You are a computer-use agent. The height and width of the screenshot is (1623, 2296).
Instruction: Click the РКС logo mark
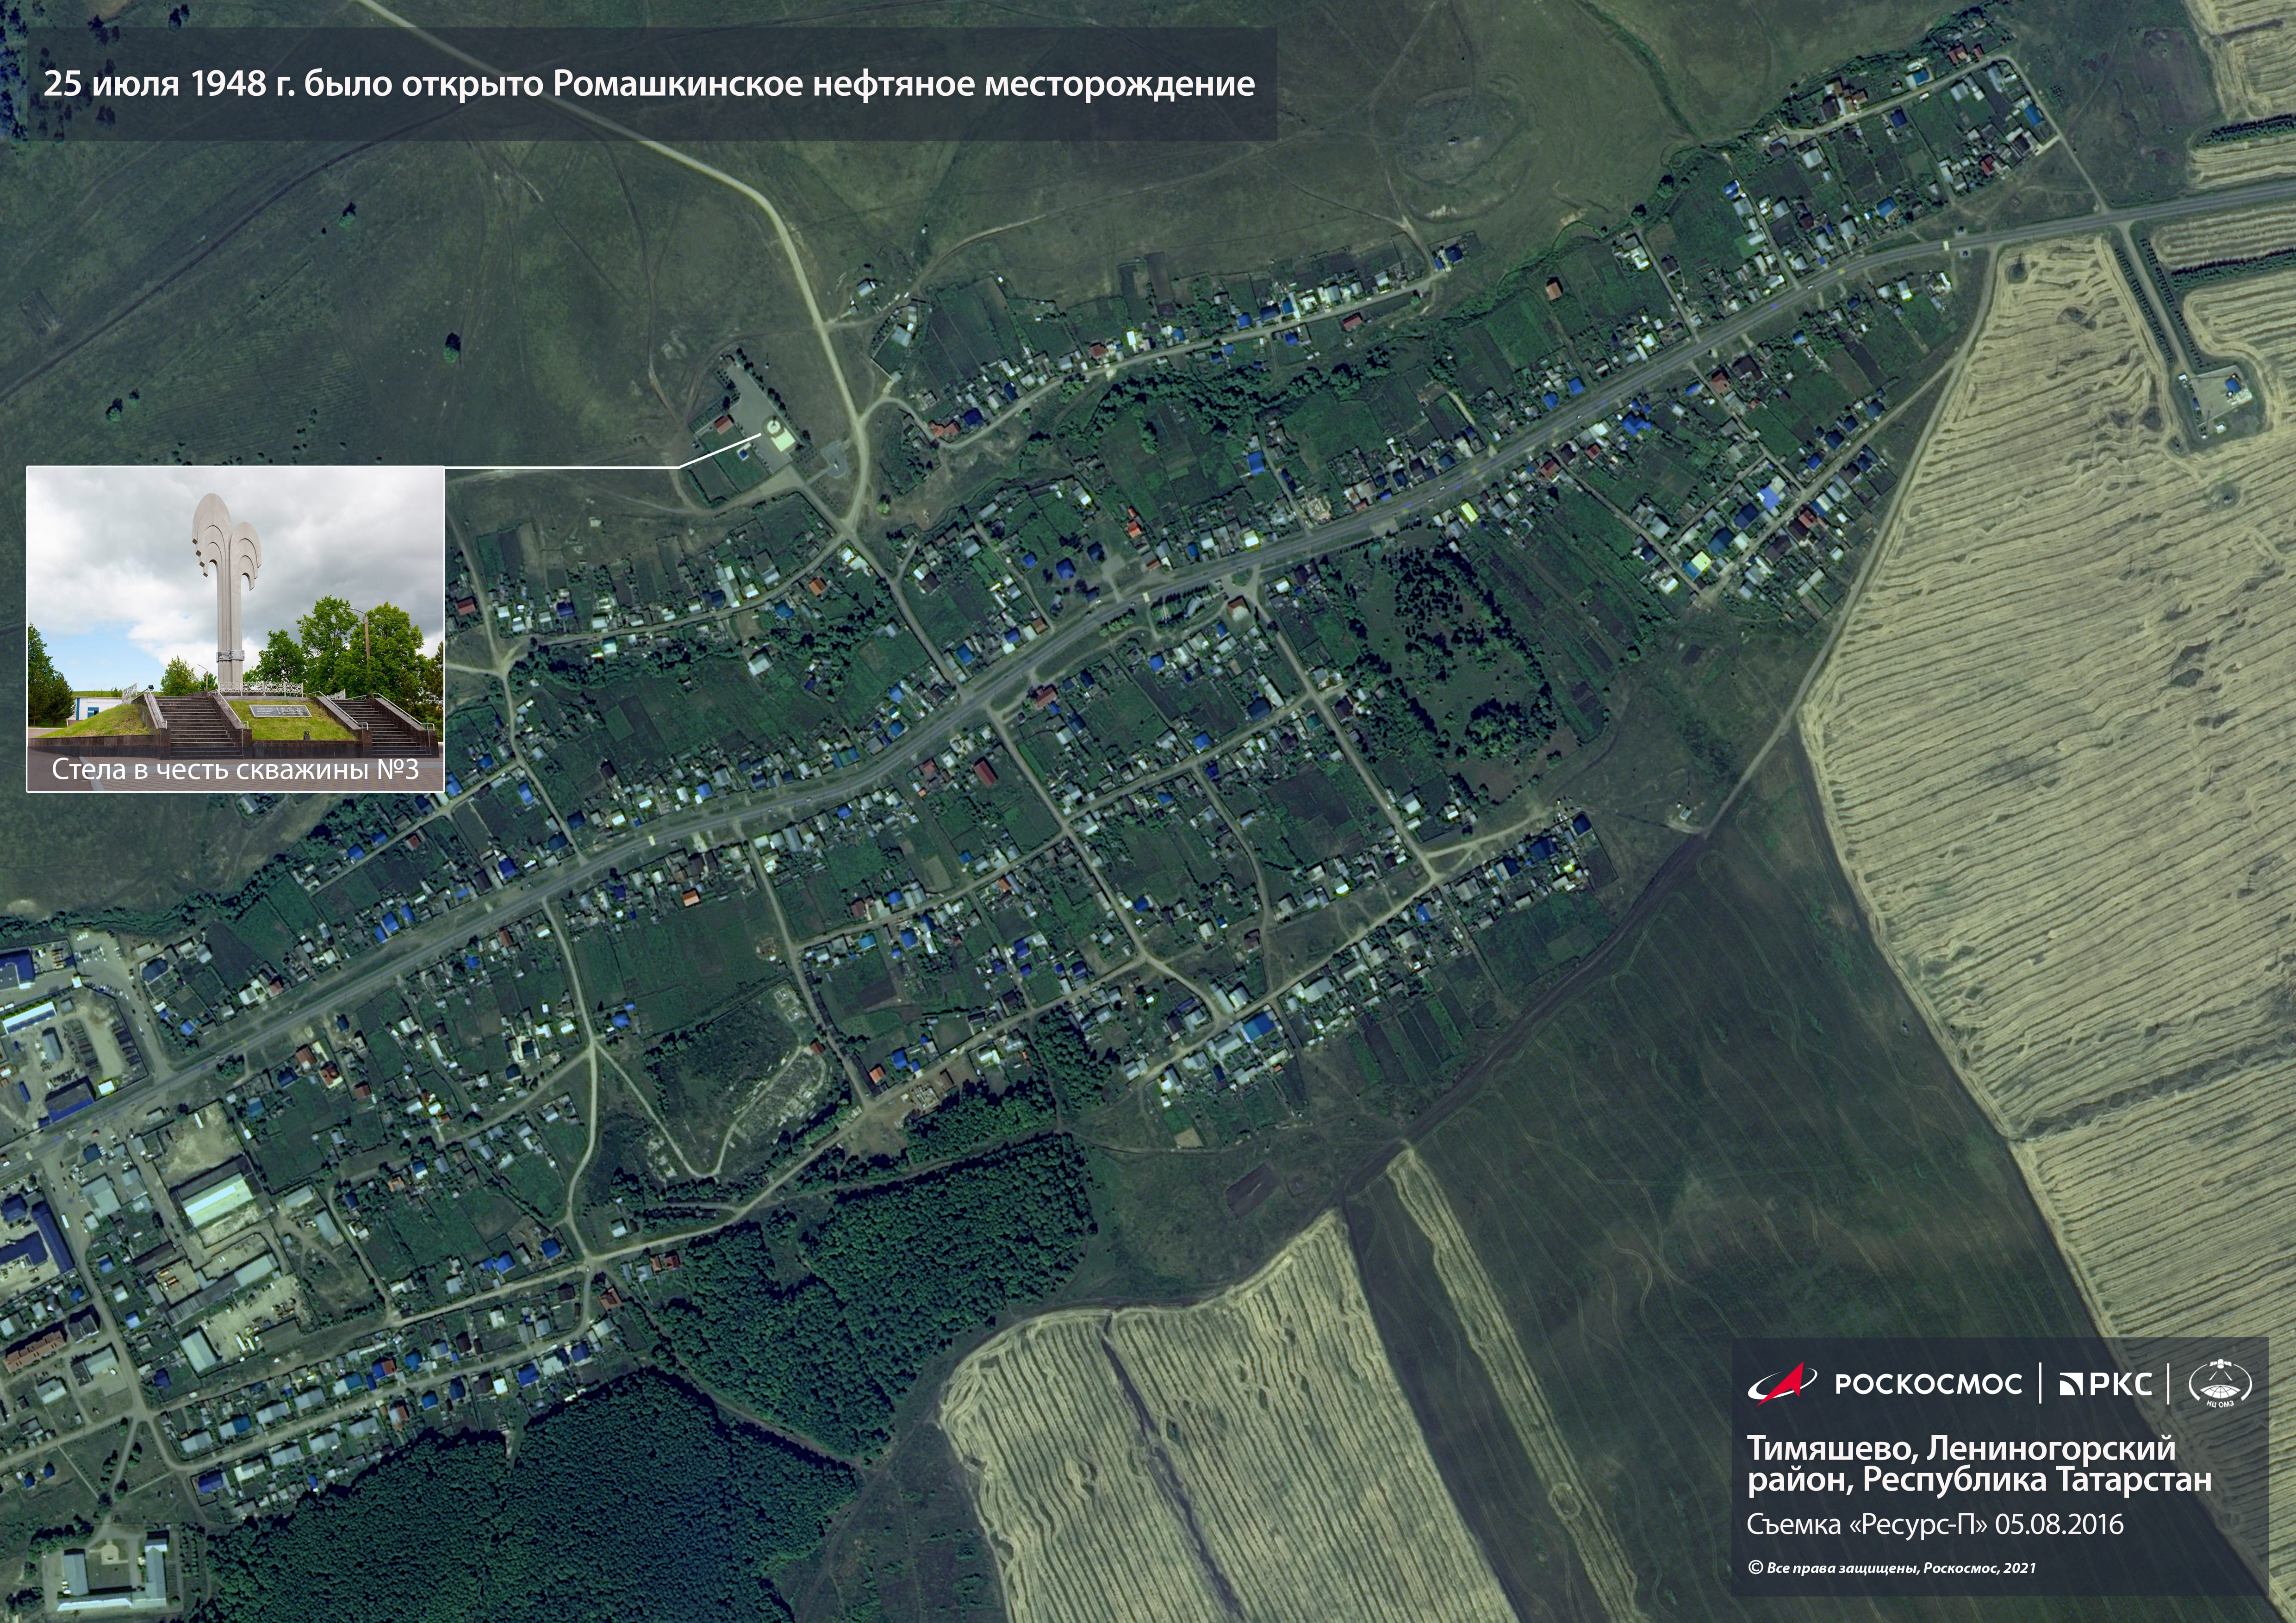point(2070,1385)
